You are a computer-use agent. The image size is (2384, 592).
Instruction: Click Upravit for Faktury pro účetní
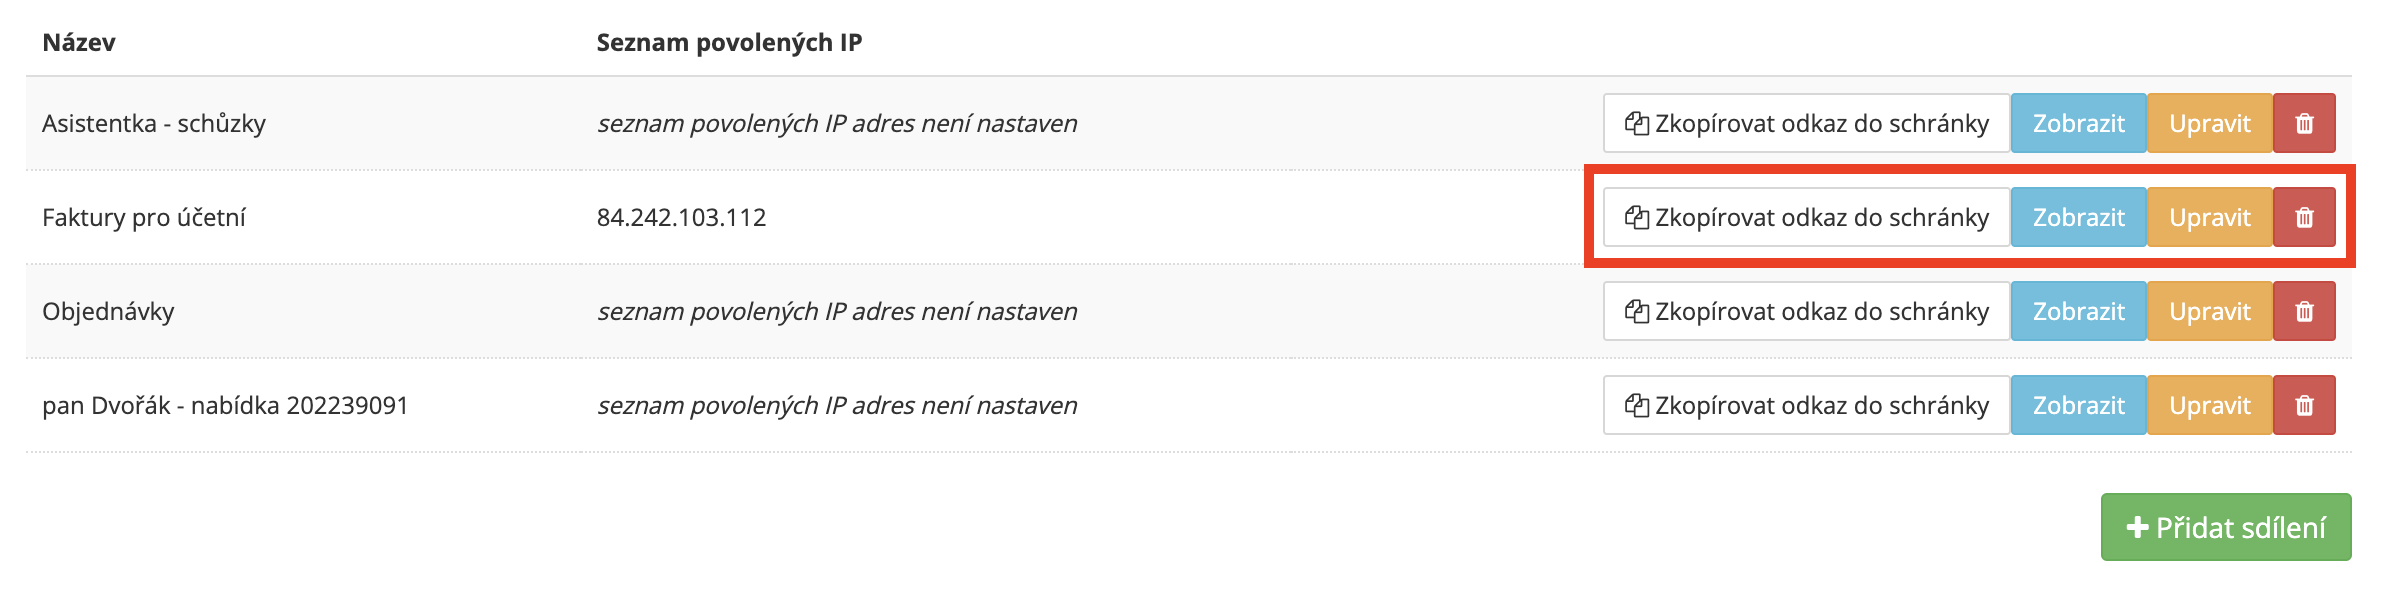(x=2209, y=217)
